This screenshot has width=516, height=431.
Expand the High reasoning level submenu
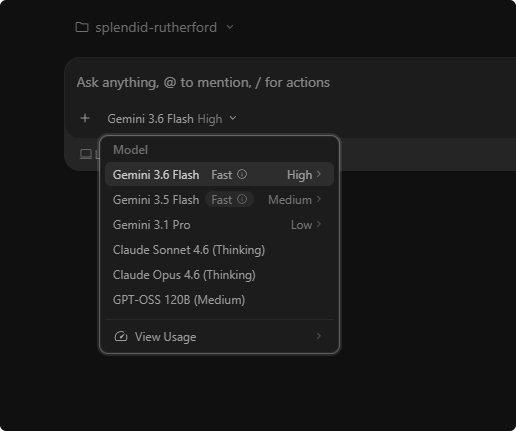(x=304, y=175)
